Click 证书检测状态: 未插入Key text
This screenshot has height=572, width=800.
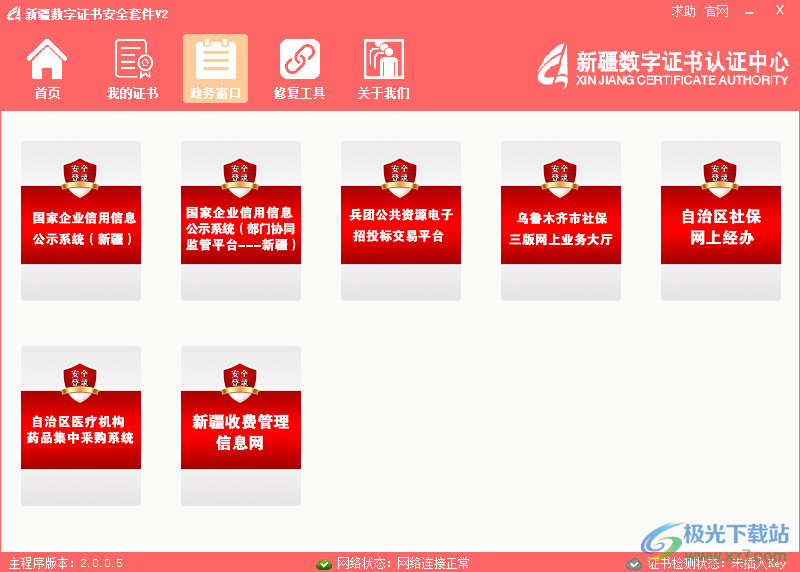(x=717, y=564)
